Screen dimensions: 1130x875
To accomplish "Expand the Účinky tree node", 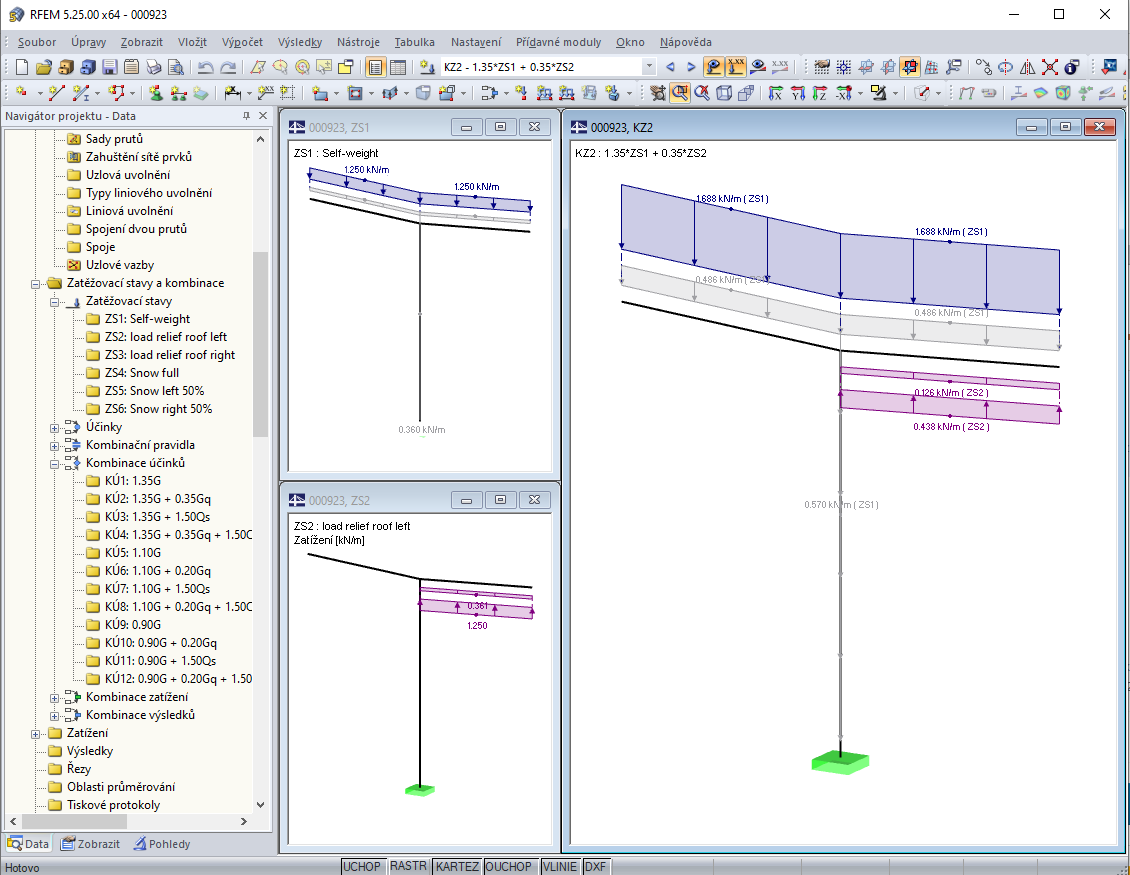I will coord(54,428).
